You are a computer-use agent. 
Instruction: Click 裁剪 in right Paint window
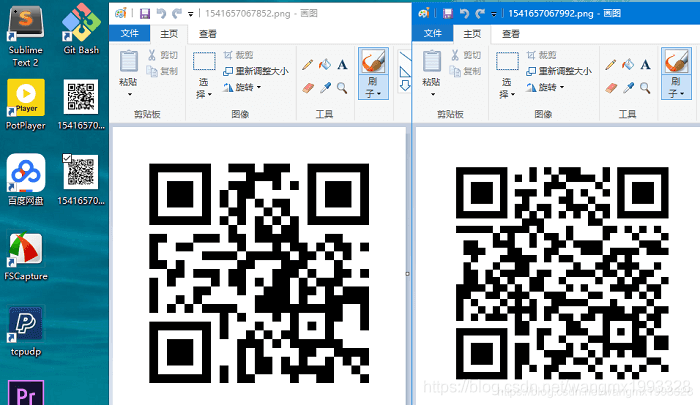542,55
